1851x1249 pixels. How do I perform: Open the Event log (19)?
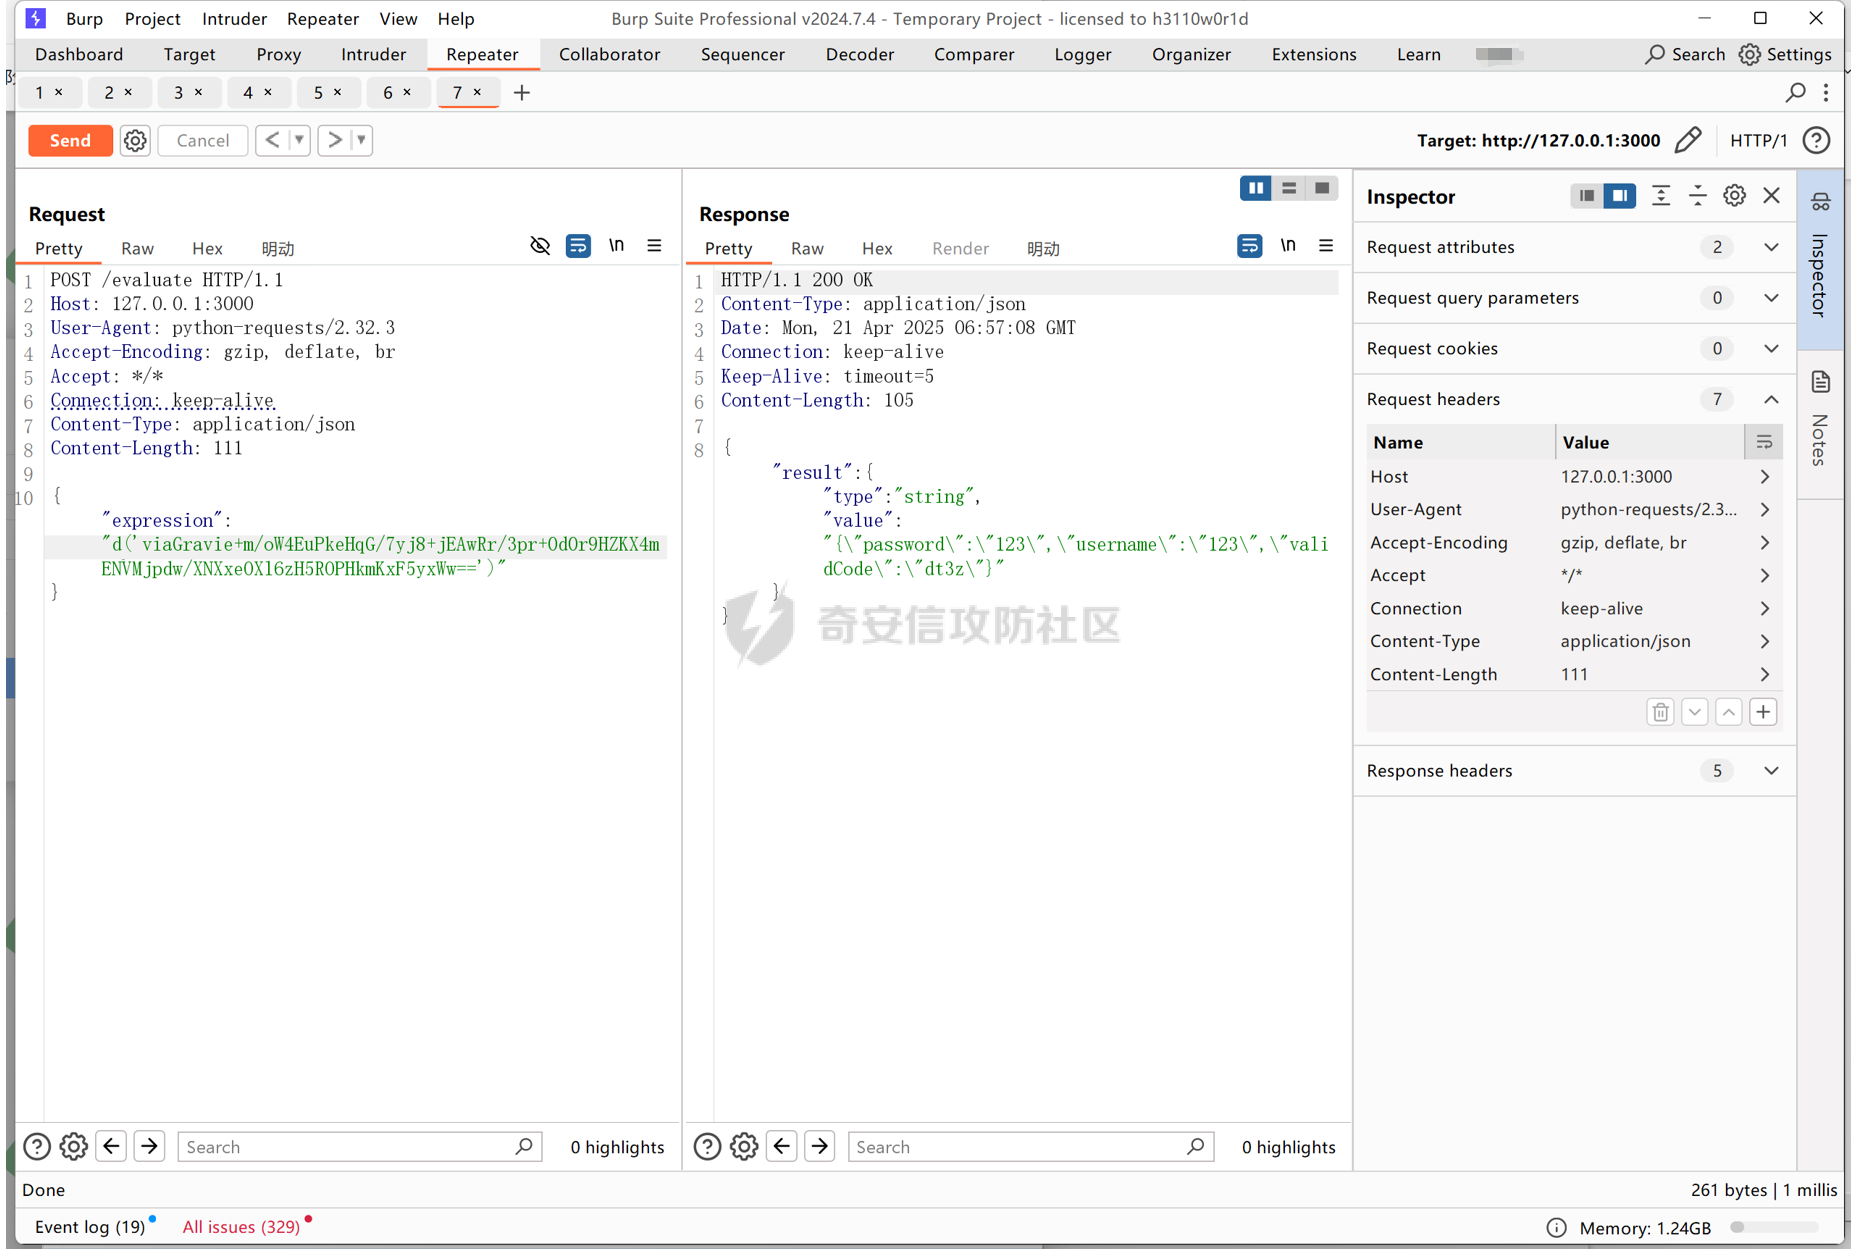[90, 1227]
